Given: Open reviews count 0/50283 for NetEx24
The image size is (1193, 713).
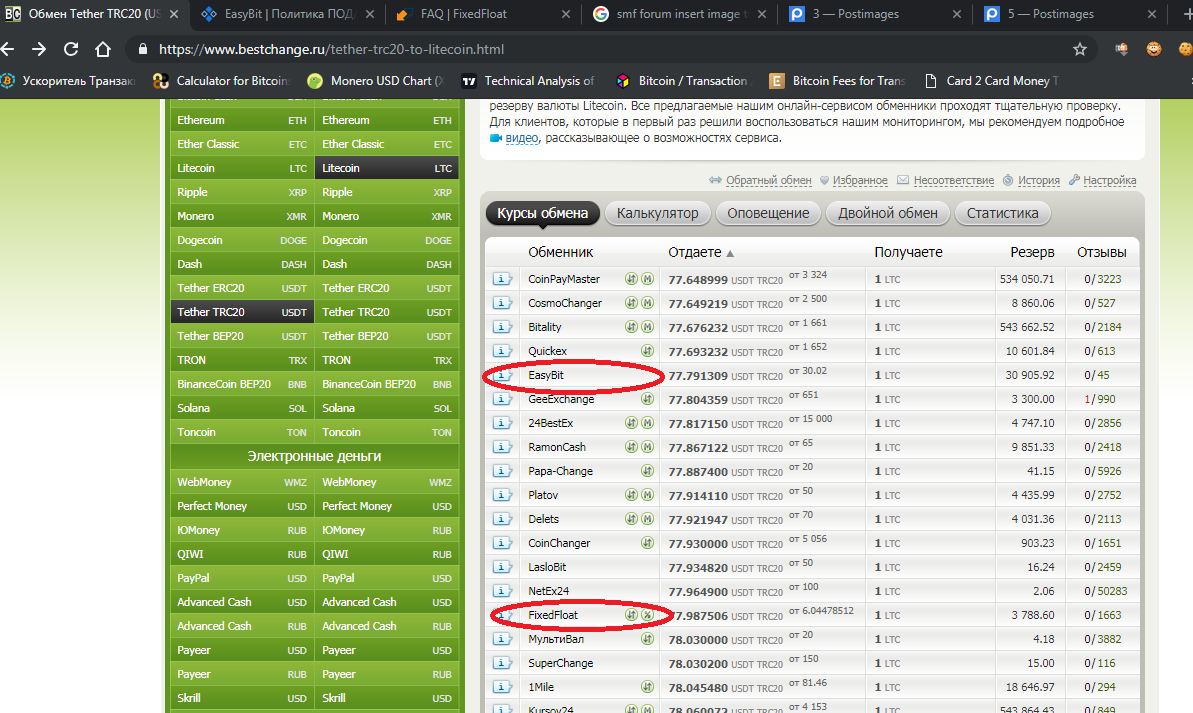Looking at the screenshot, I should 1106,591.
